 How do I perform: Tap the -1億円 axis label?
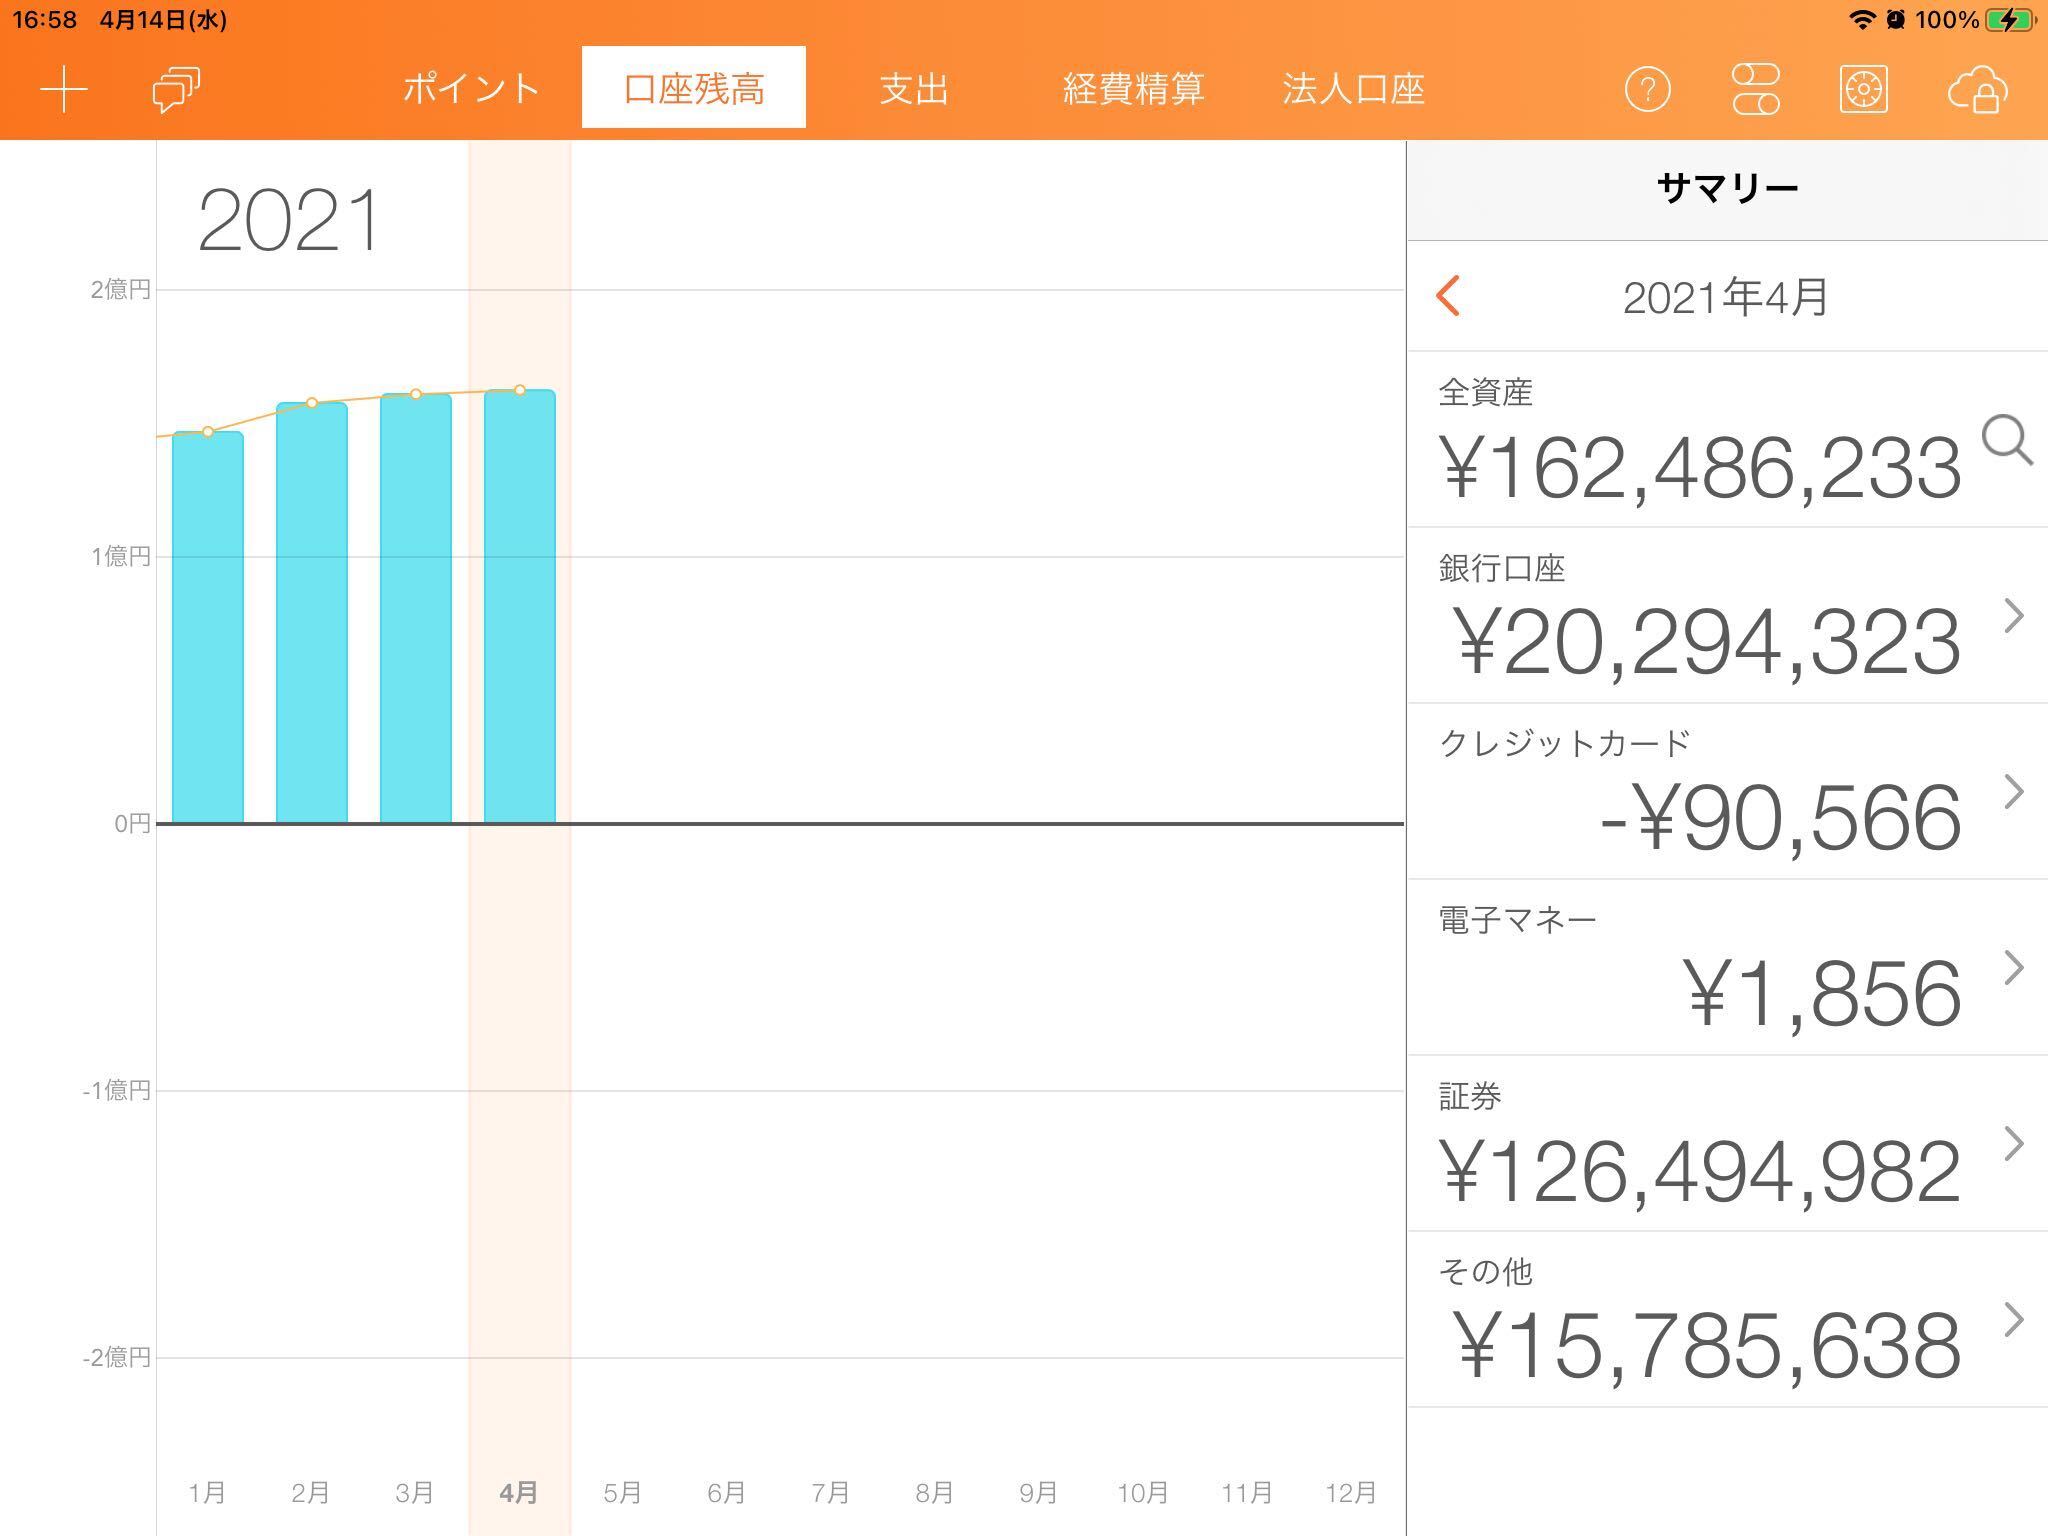pyautogui.click(x=116, y=1090)
